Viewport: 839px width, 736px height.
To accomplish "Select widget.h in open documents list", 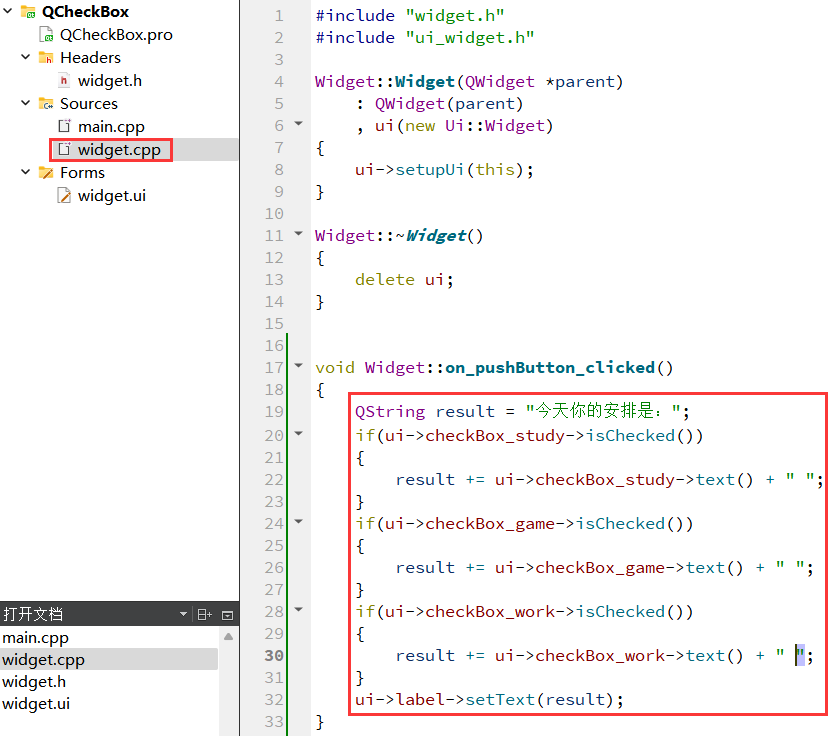I will [109, 681].
